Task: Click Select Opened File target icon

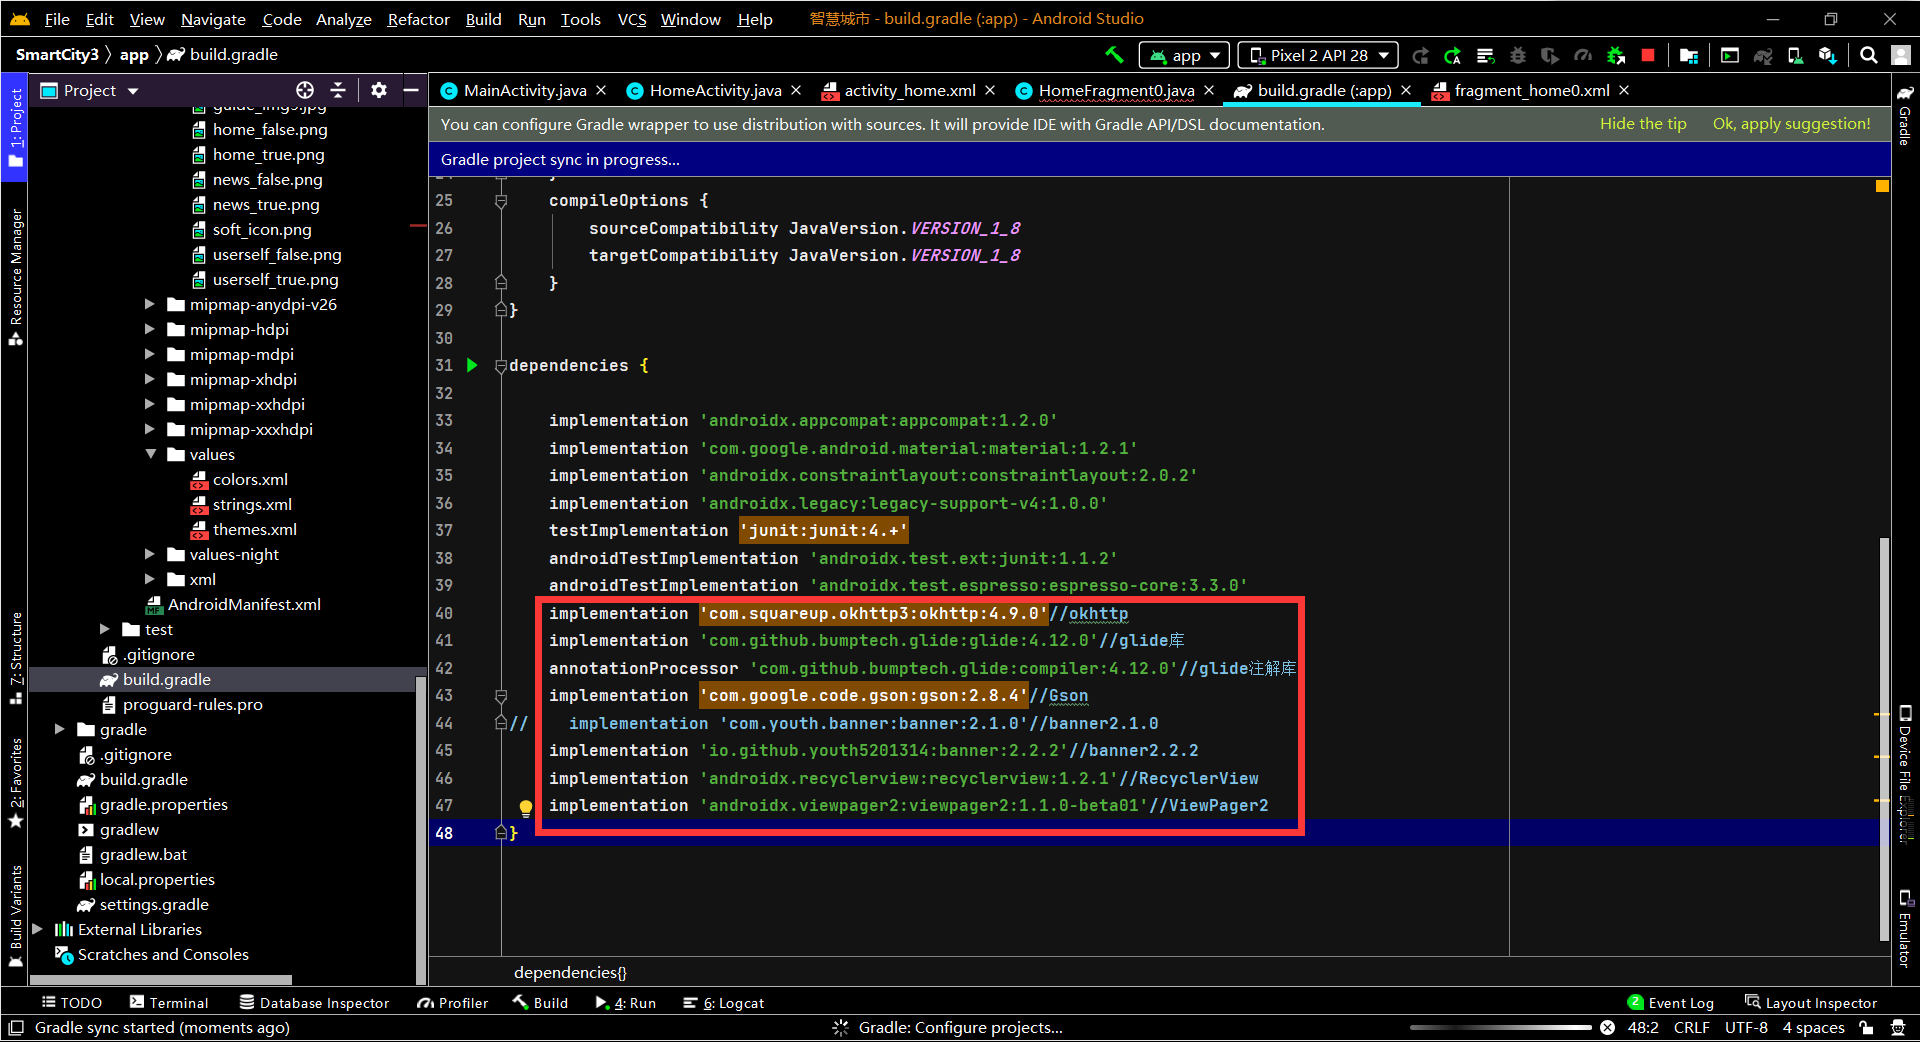Action: pos(305,90)
